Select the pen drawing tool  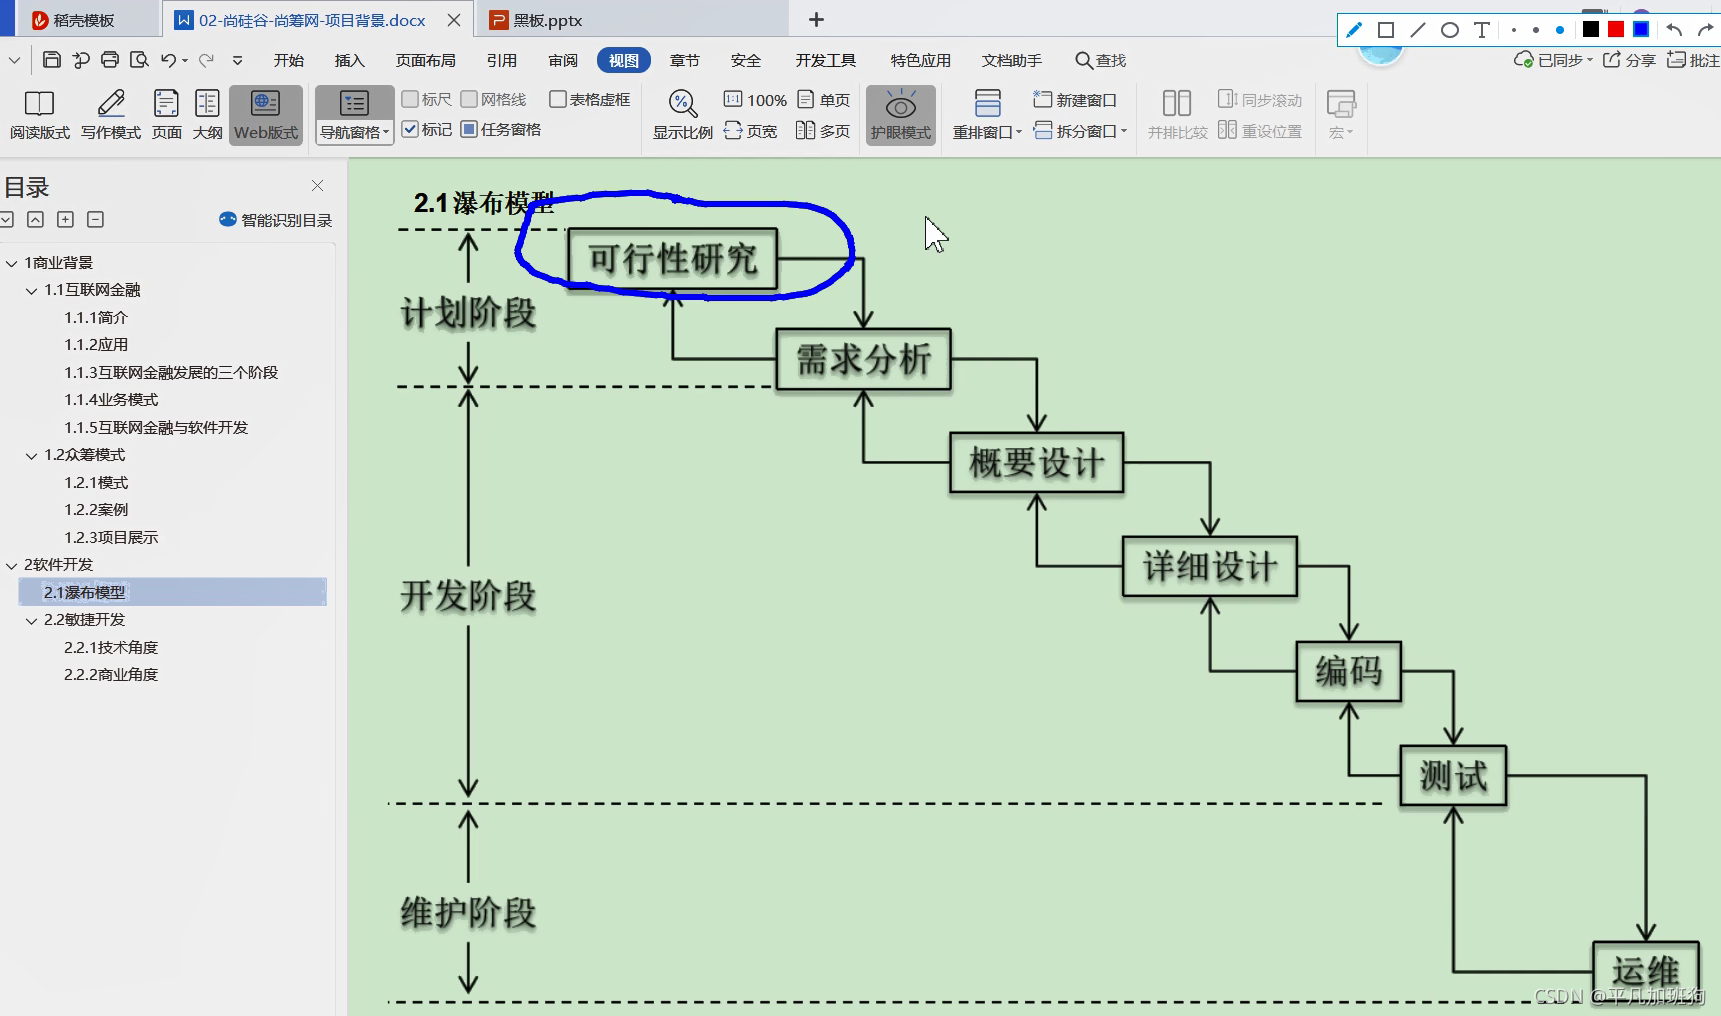coord(1354,30)
